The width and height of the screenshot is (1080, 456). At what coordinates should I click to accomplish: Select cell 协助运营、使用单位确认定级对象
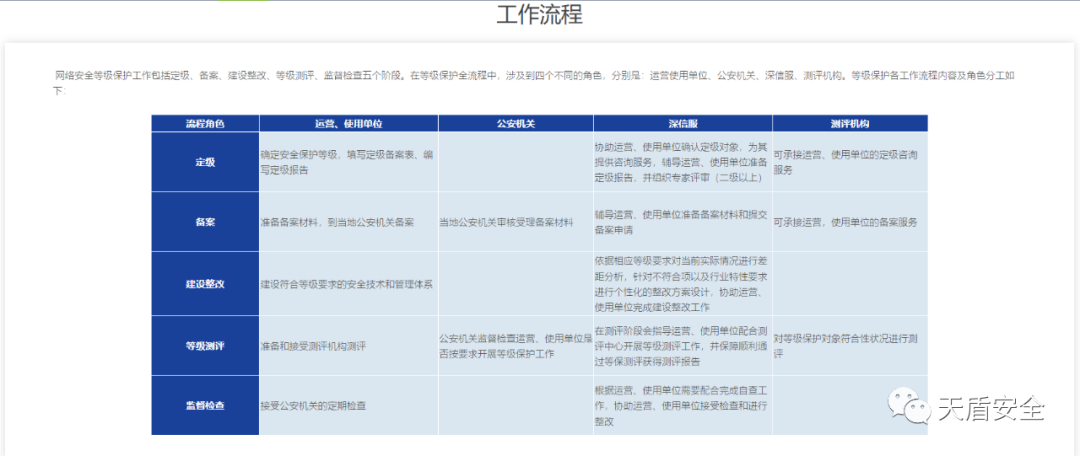click(683, 163)
